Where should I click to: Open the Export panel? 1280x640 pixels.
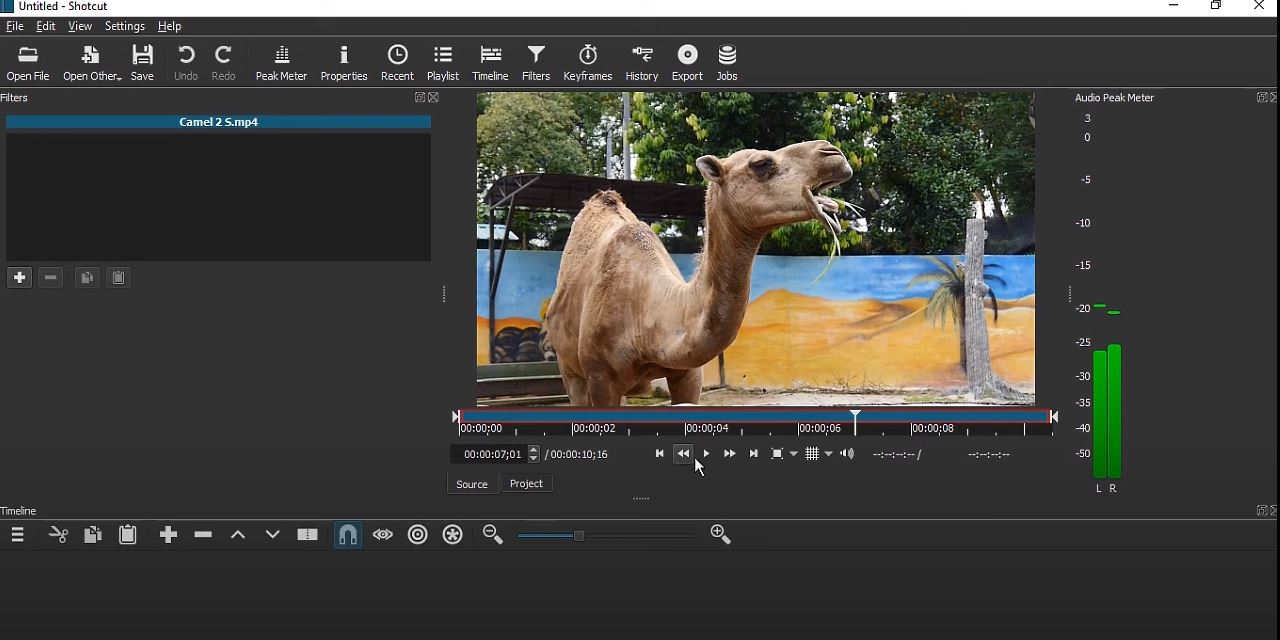(687, 63)
